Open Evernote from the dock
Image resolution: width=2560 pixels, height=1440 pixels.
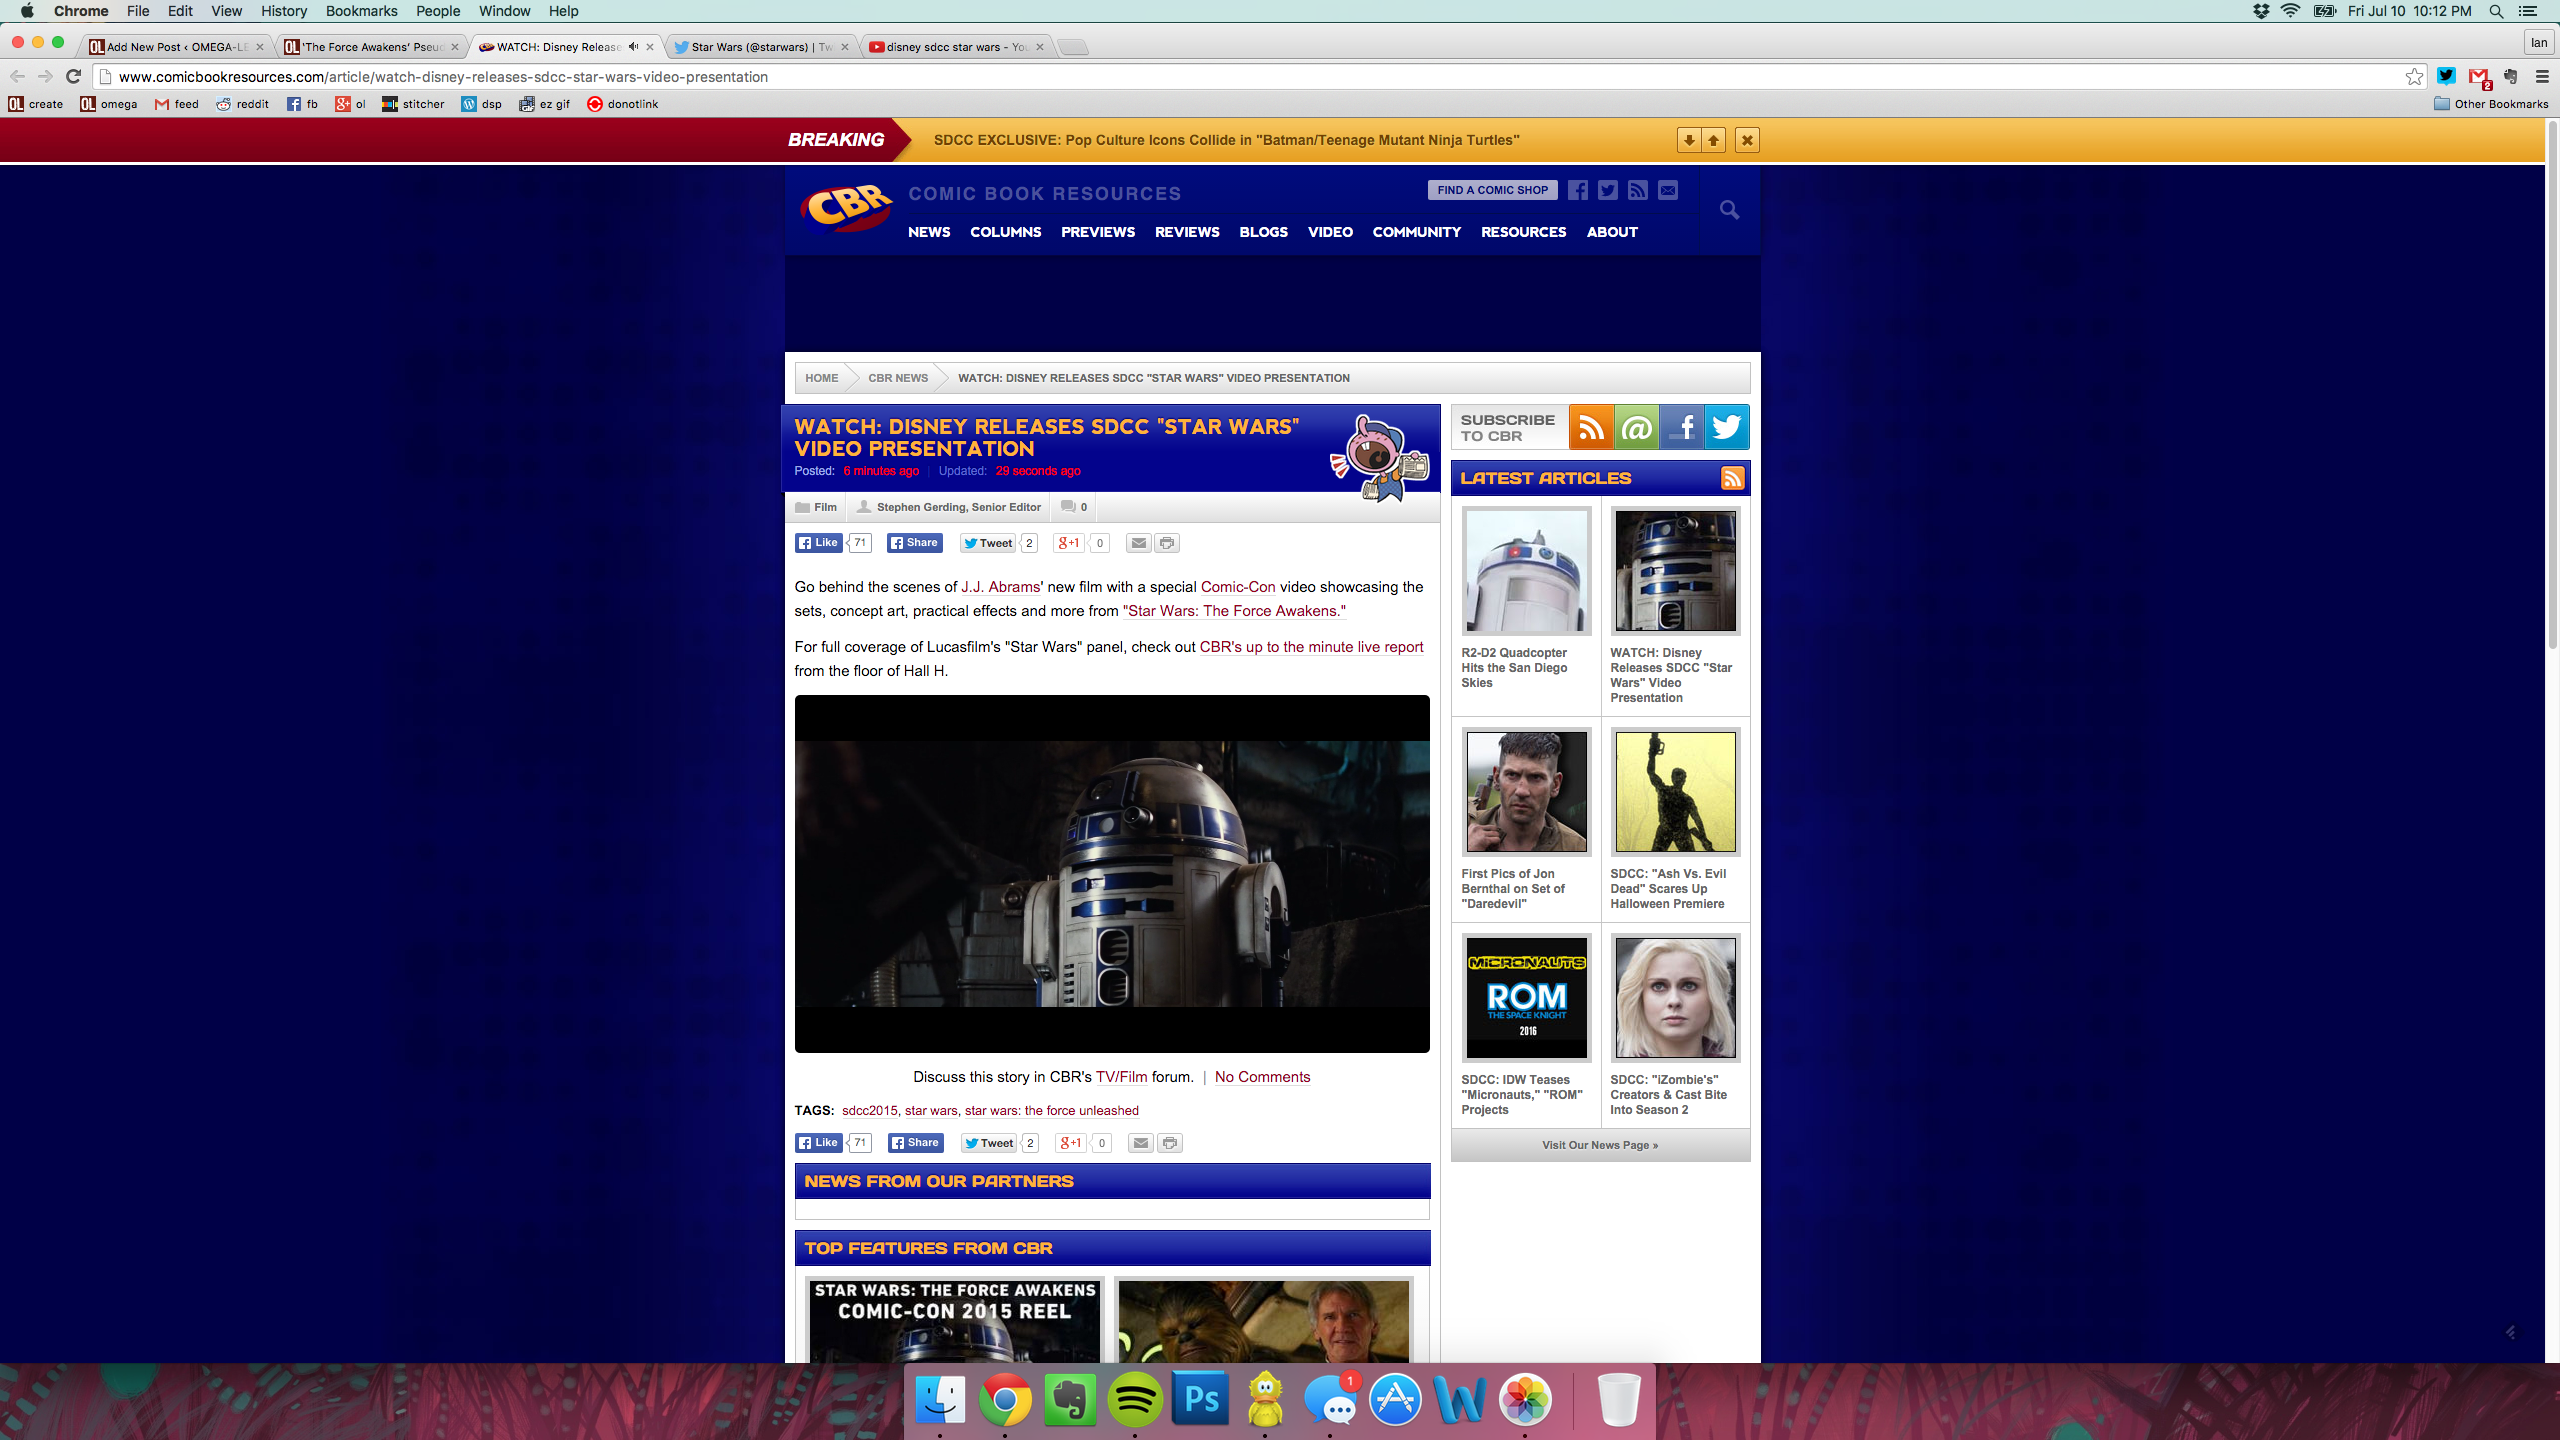[1070, 1399]
